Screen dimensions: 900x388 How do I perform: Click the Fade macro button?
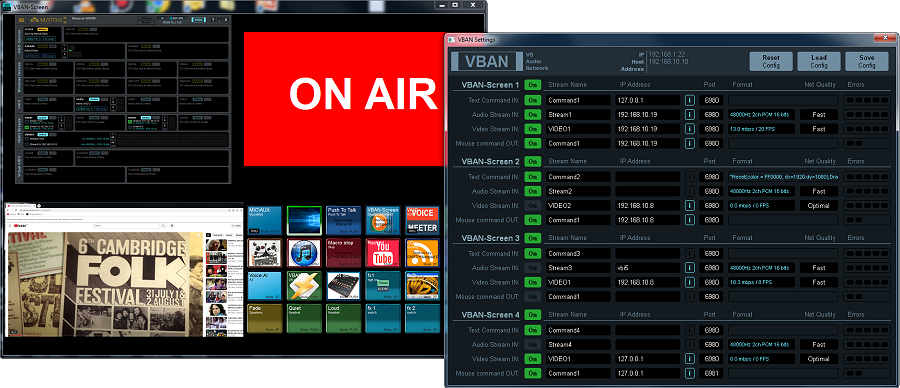click(264, 319)
